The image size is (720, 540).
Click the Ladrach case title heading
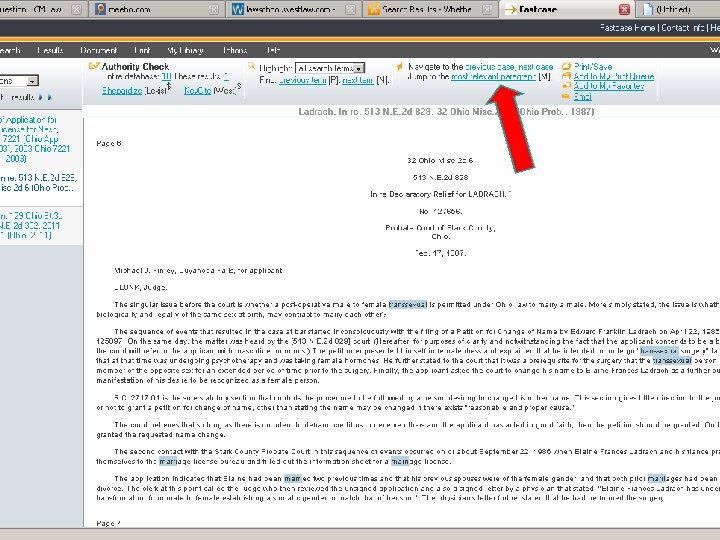coord(446,111)
